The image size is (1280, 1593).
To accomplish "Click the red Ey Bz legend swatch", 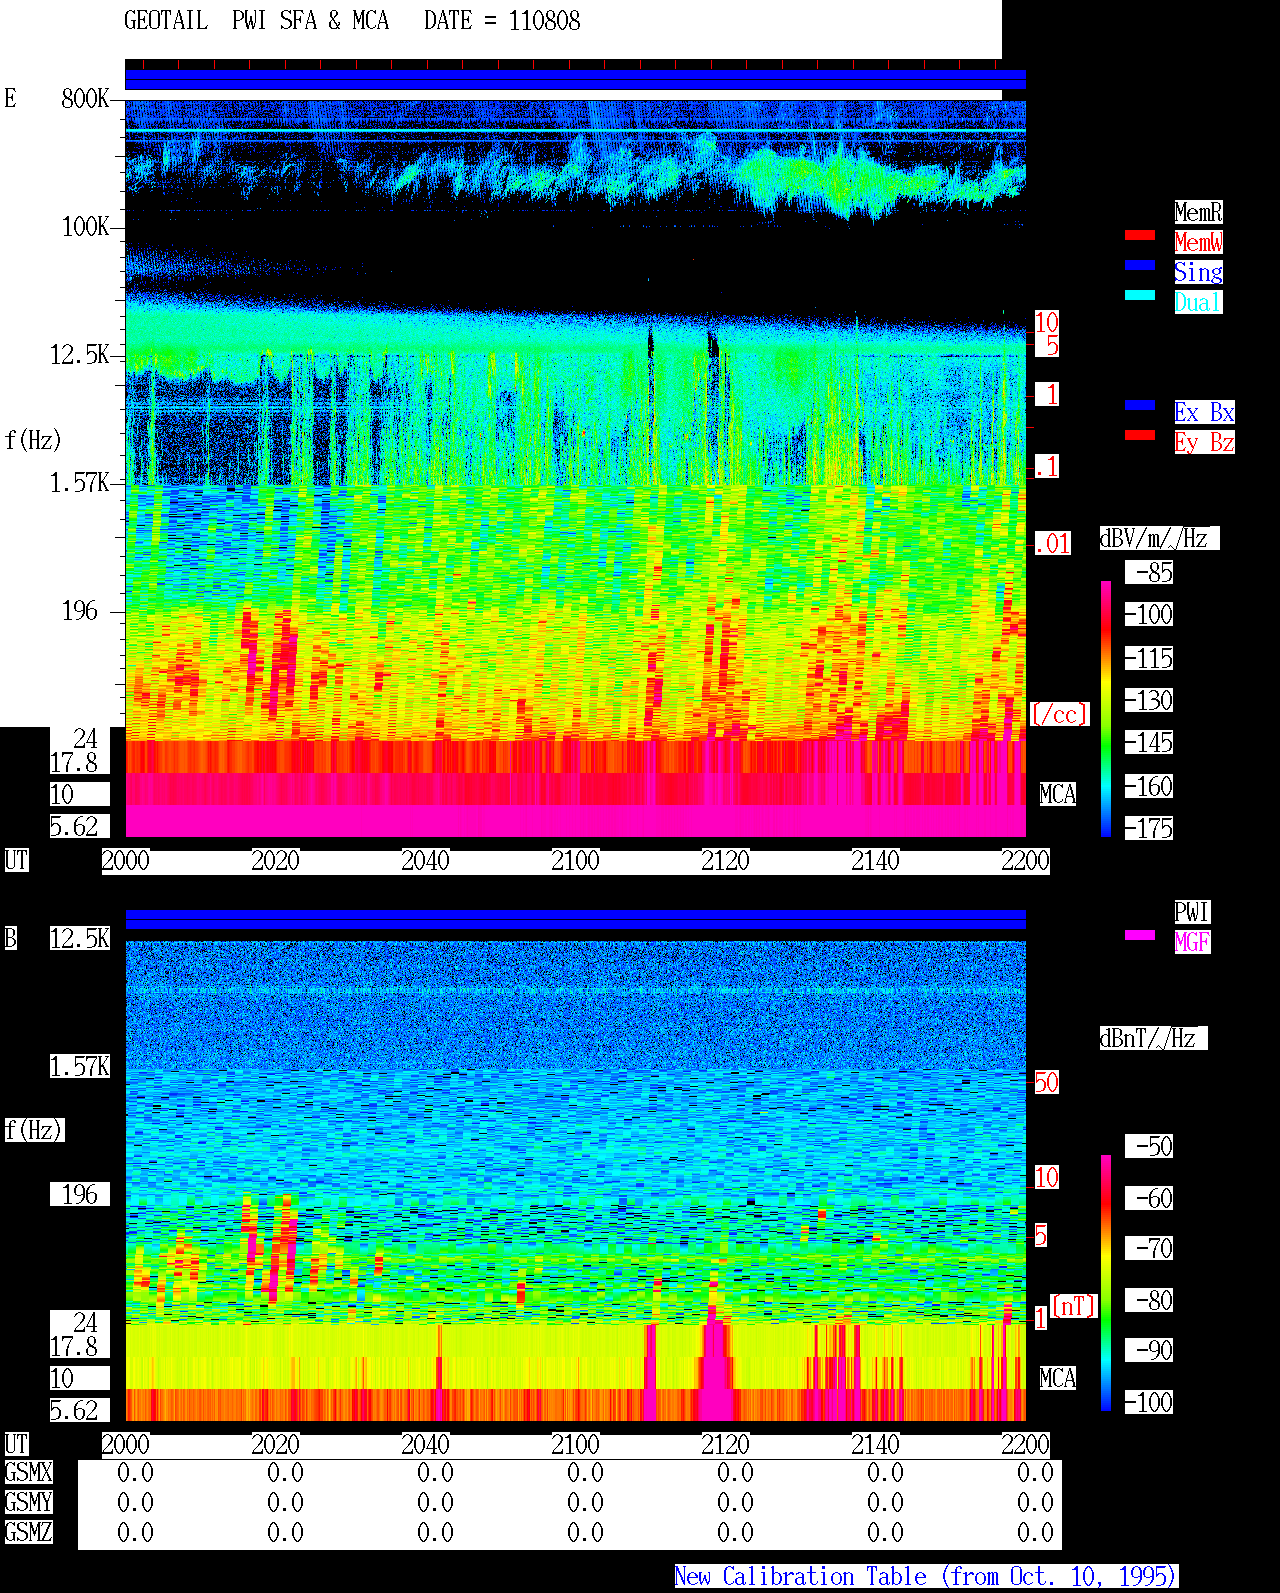I will (x=1140, y=435).
